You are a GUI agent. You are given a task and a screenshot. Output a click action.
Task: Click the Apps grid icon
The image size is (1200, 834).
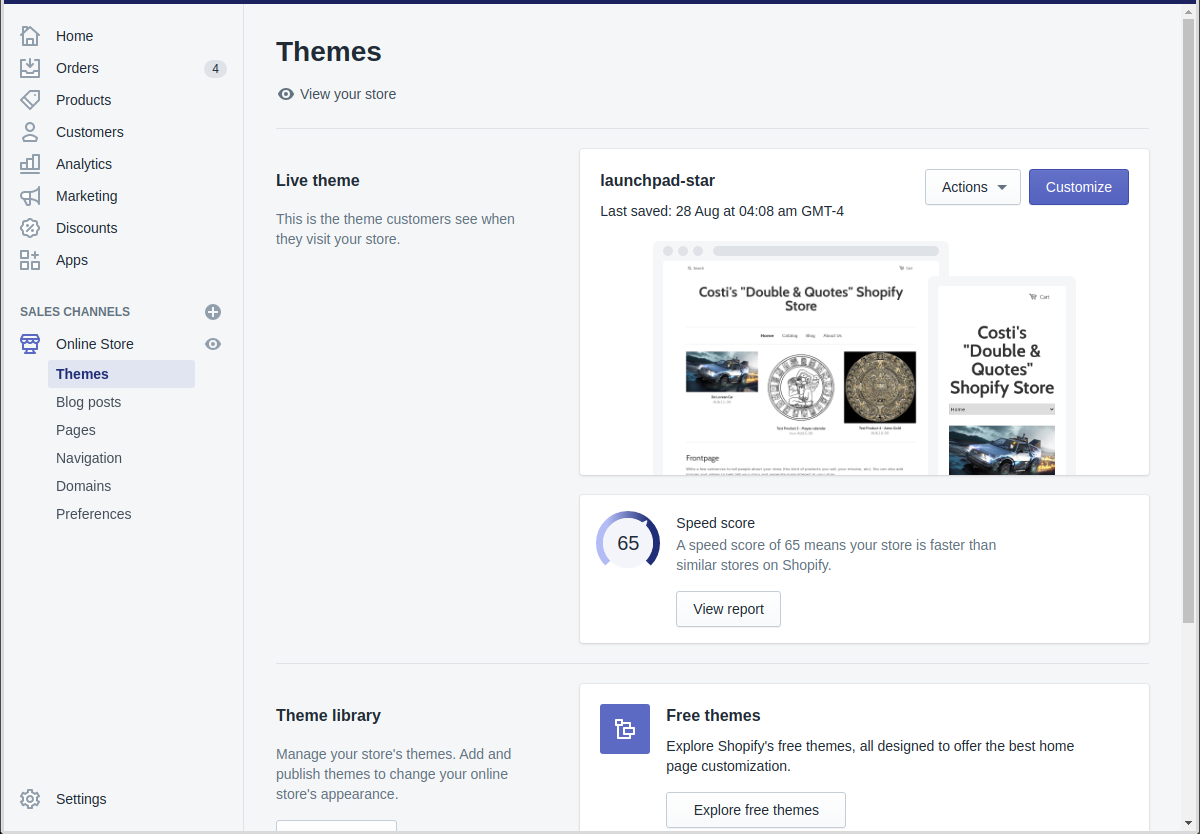point(30,260)
